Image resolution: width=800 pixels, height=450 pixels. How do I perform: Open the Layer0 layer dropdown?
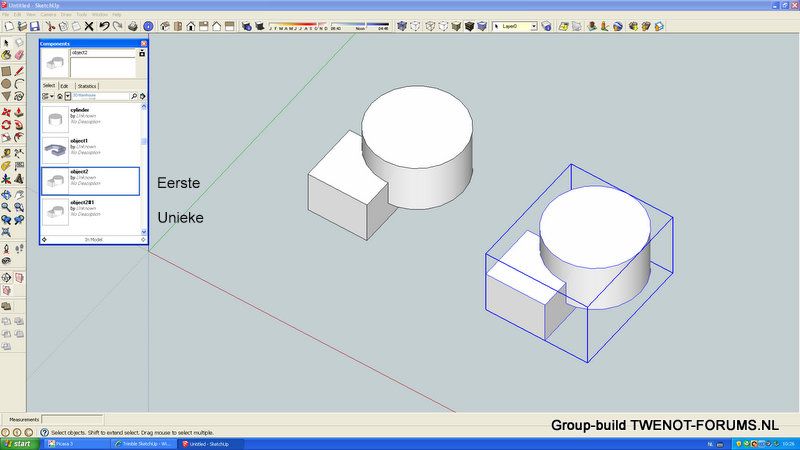[x=534, y=26]
